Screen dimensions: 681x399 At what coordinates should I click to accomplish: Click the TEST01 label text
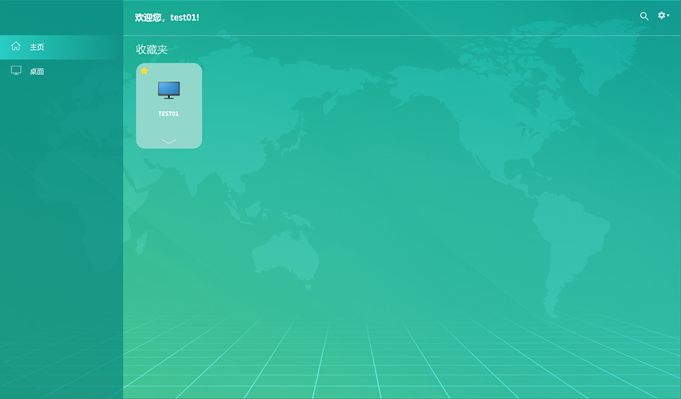(169, 114)
